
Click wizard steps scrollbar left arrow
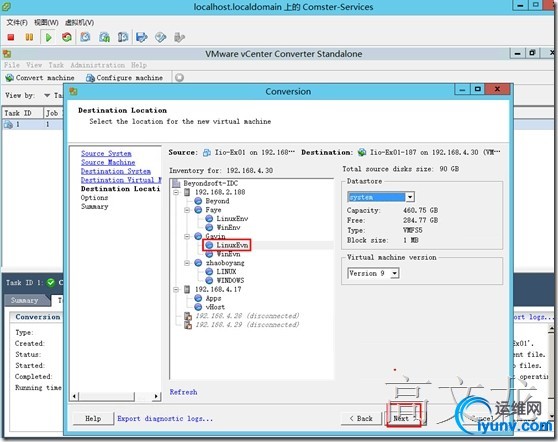[74, 396]
